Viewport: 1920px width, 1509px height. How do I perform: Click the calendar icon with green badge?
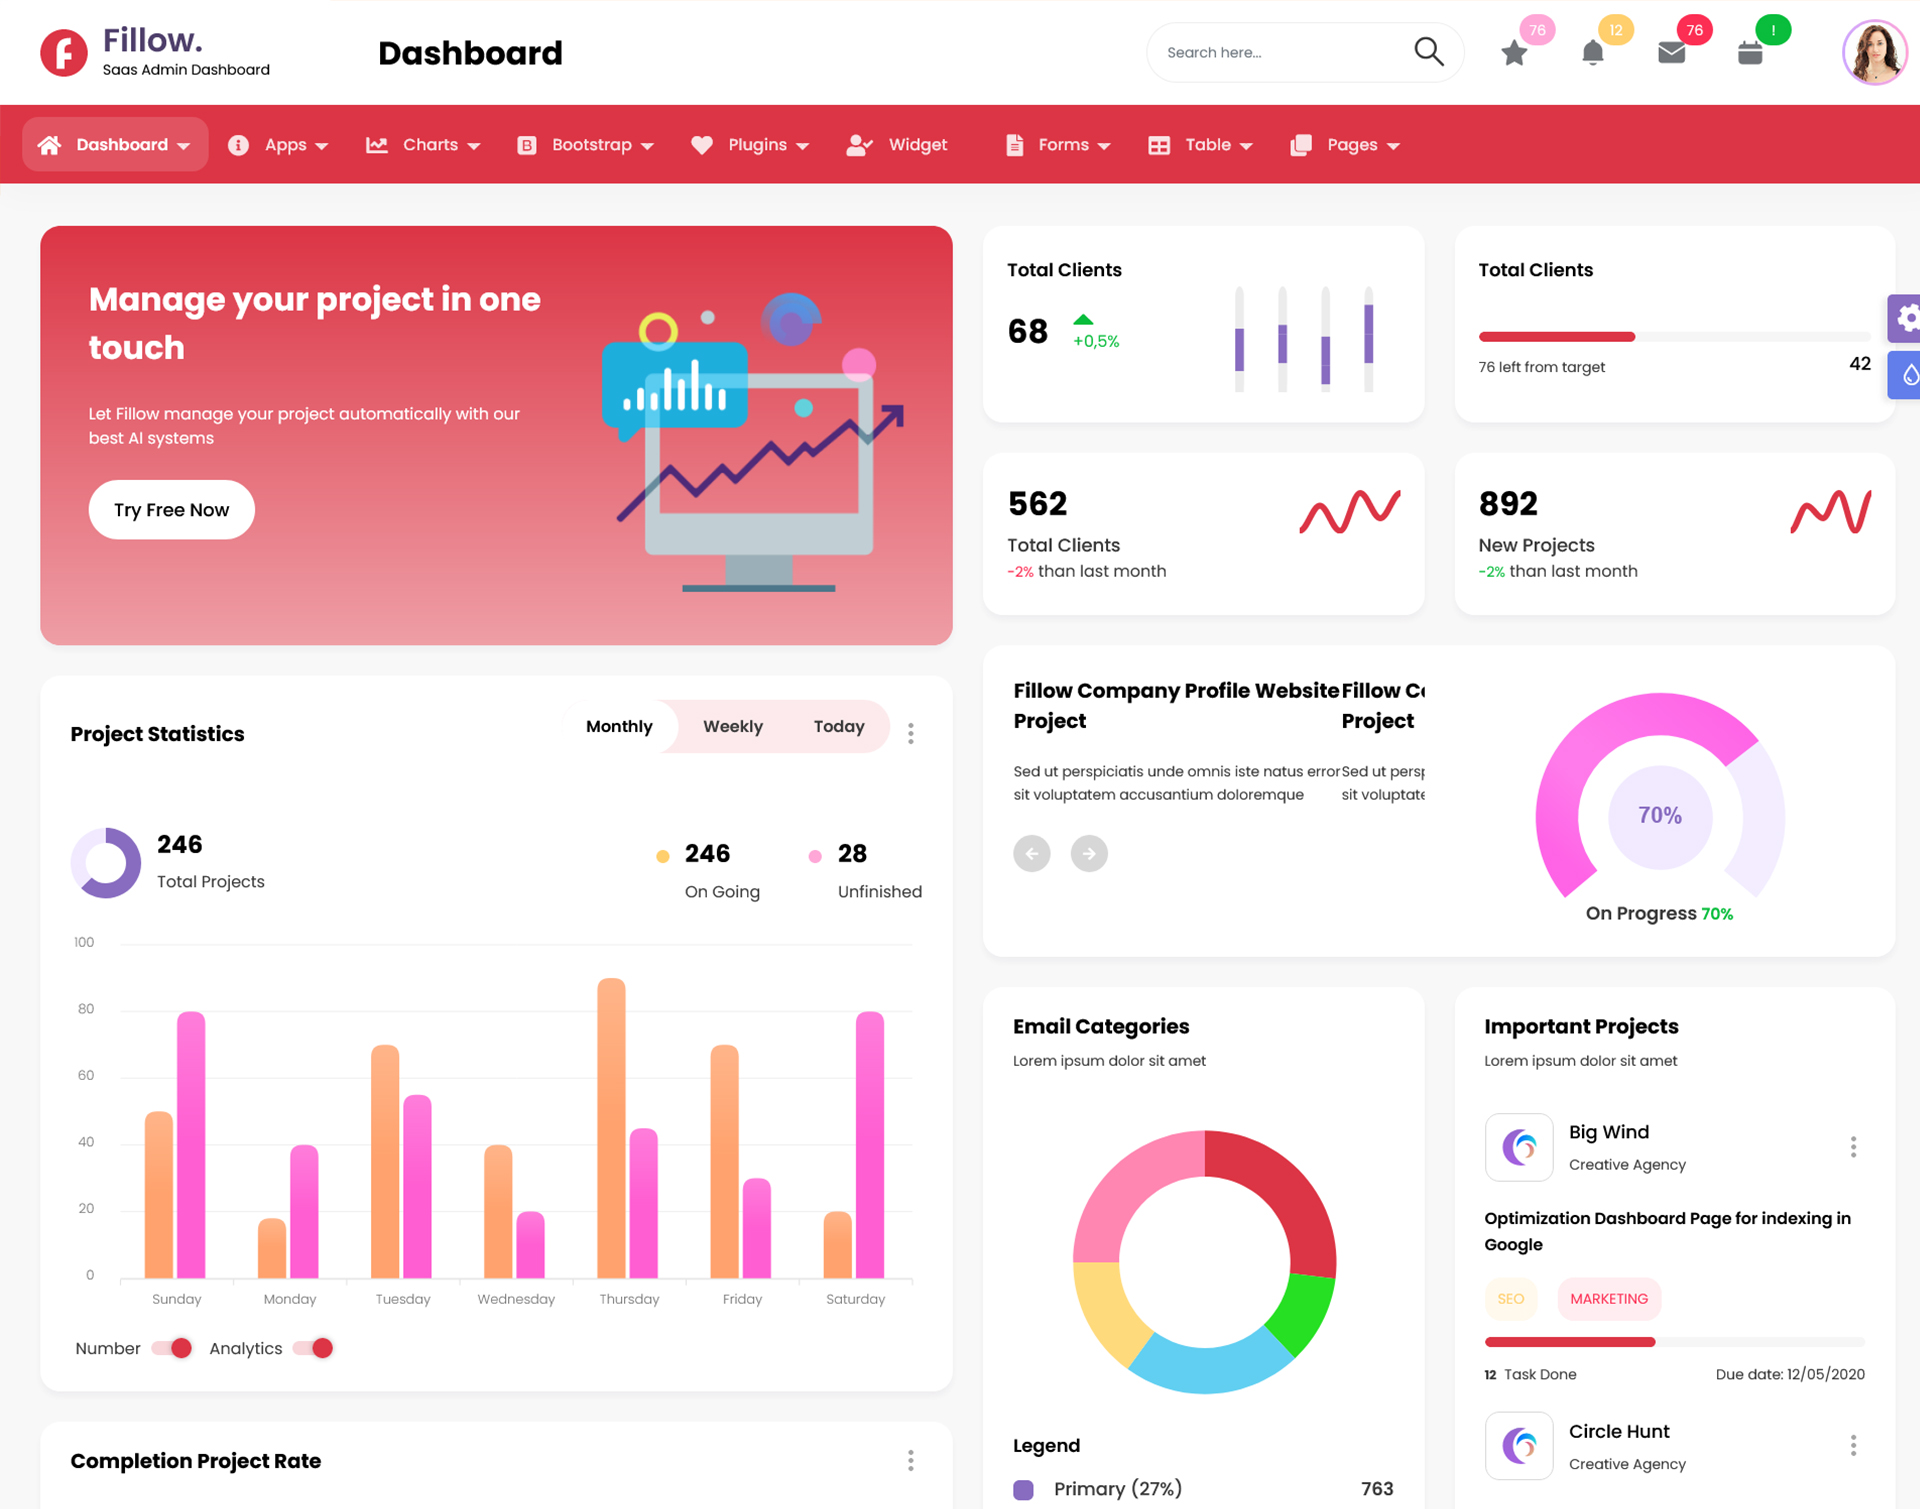(x=1750, y=53)
